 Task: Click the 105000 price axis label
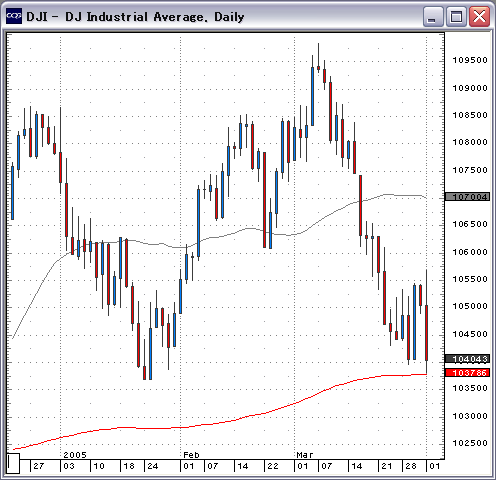click(470, 306)
